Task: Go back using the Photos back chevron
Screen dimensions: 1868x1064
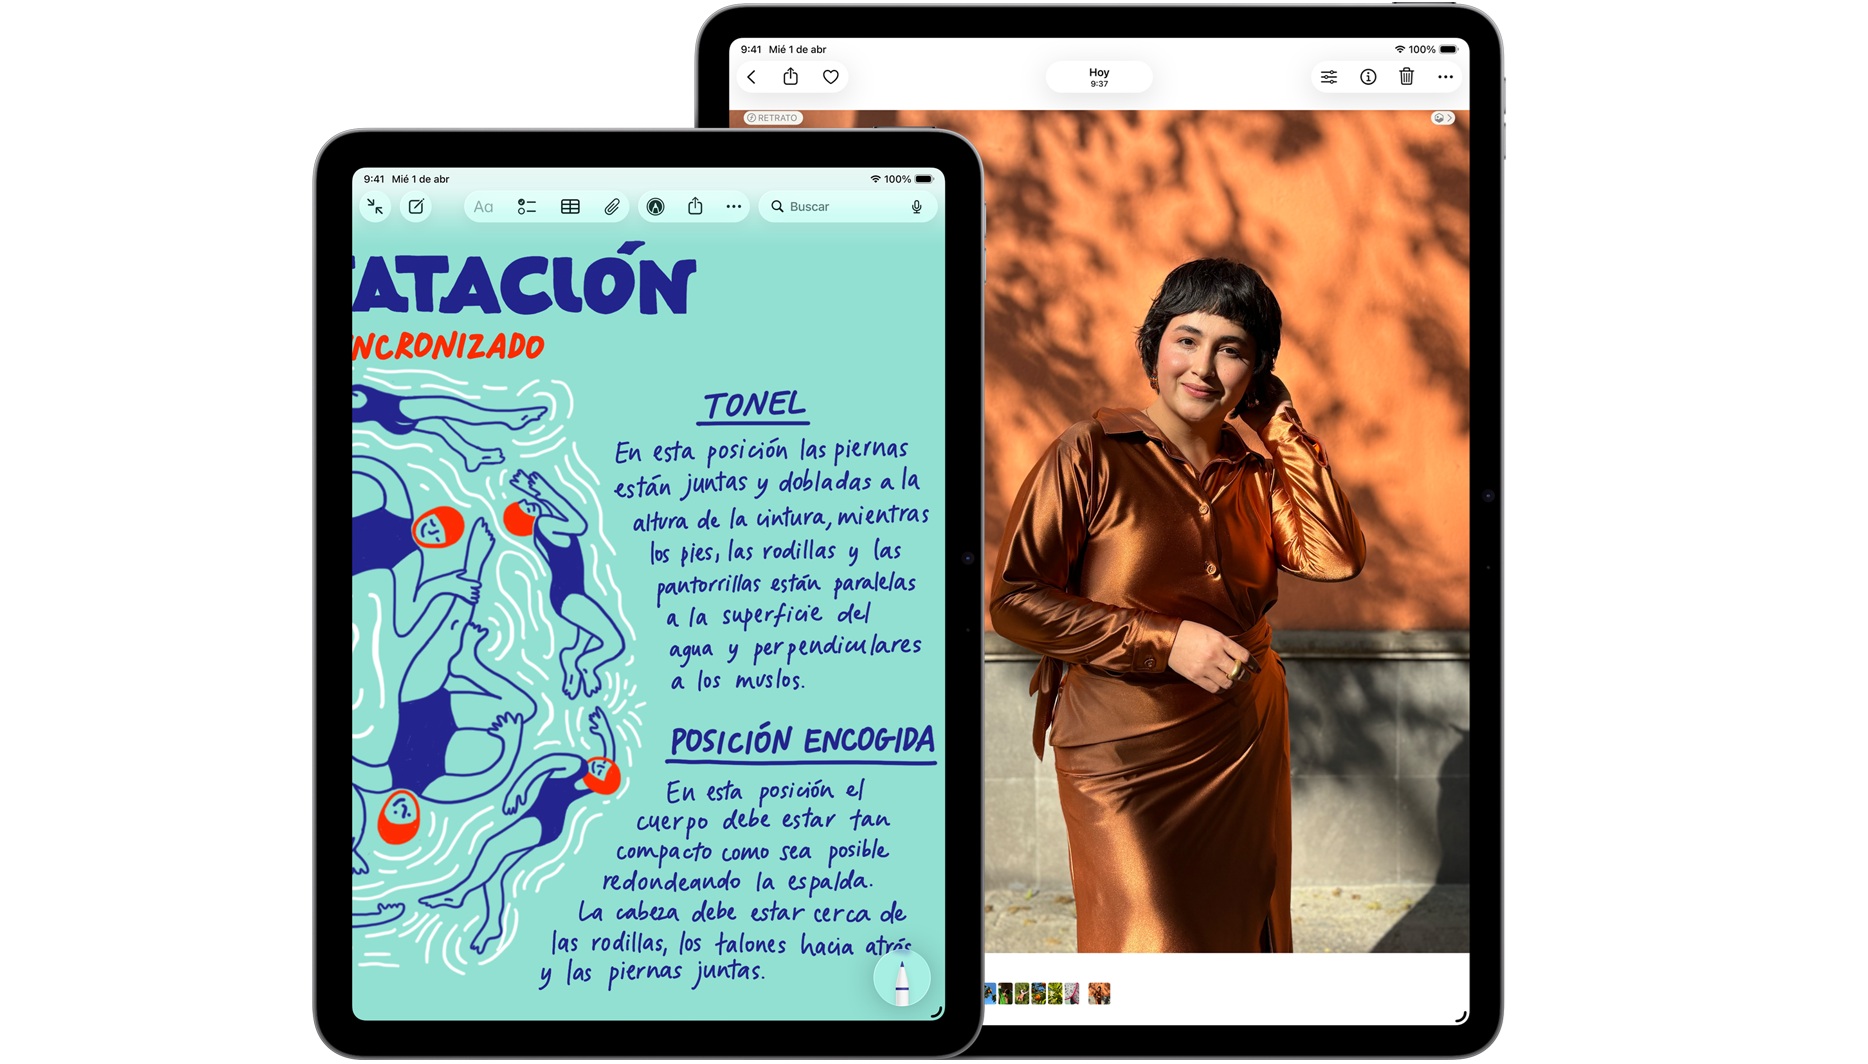Action: click(752, 77)
